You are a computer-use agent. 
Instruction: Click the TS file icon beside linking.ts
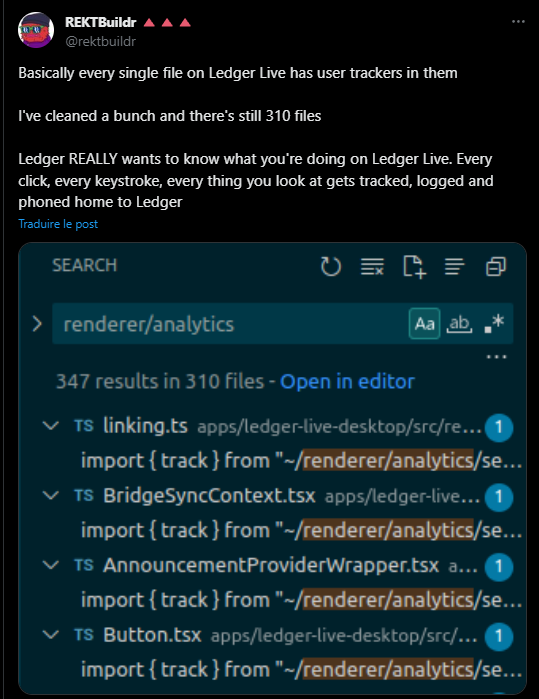coord(84,426)
